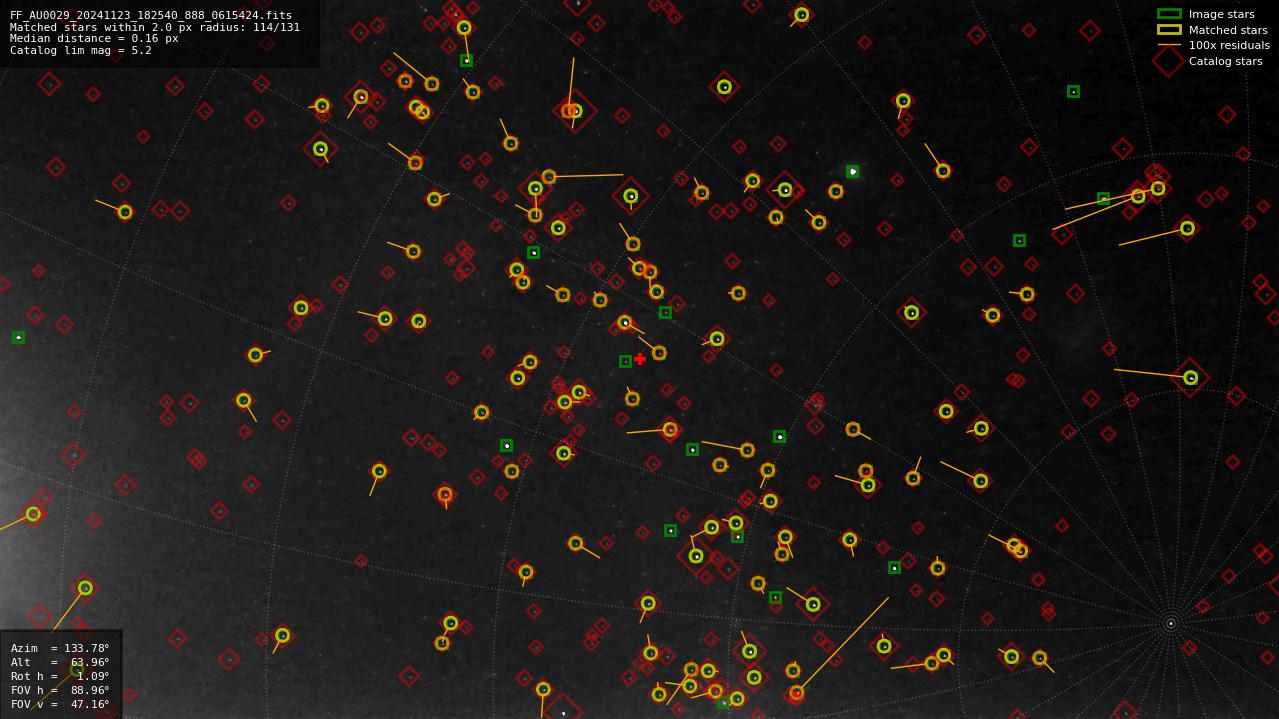Image resolution: width=1279 pixels, height=719 pixels.
Task: Click the pole point where grid lines converge
Action: tap(1171, 623)
